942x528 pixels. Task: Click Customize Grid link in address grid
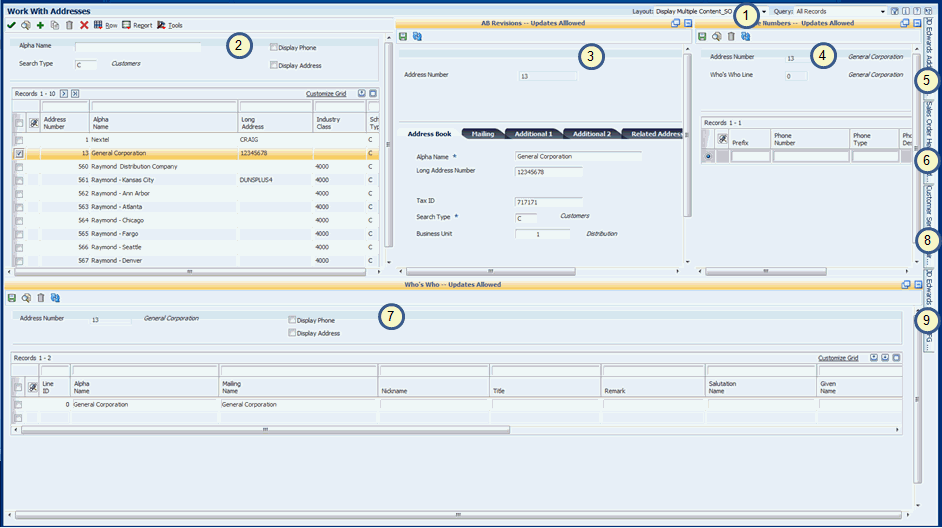tap(325, 94)
